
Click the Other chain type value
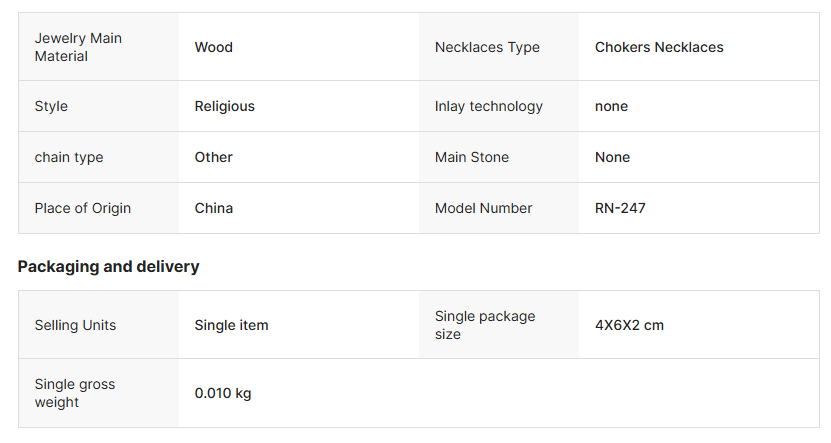click(213, 157)
